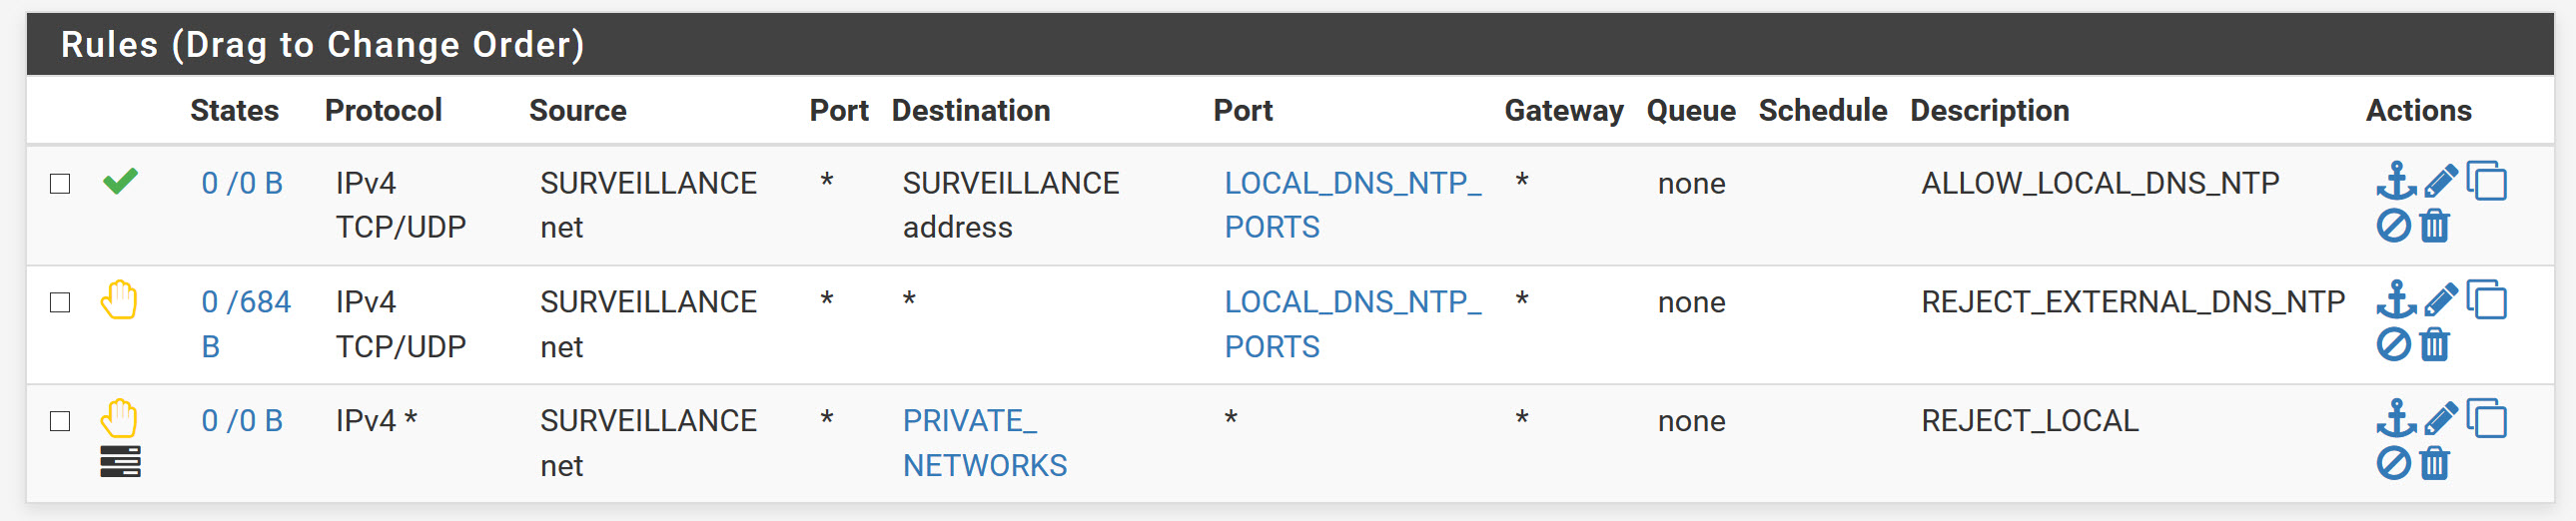
Task: Click reject hand icon of REJECT_EXTERNAL_DNS_NTP rule
Action: 119,300
